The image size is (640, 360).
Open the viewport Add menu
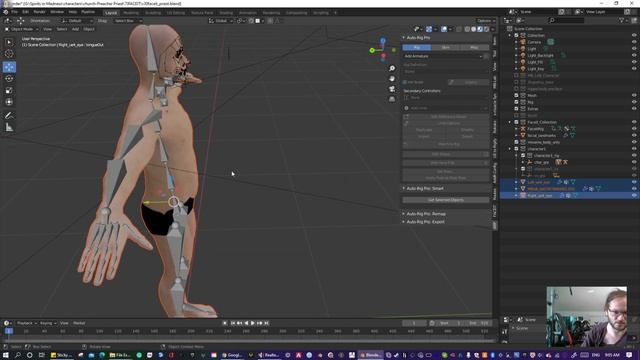pyautogui.click(x=75, y=29)
